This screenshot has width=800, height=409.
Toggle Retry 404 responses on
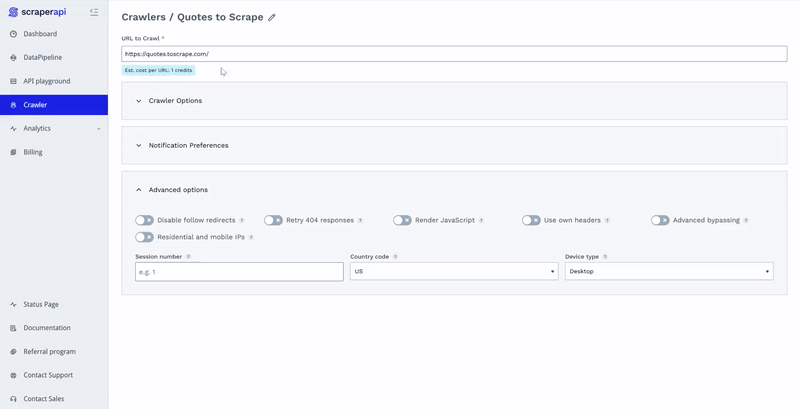273,220
